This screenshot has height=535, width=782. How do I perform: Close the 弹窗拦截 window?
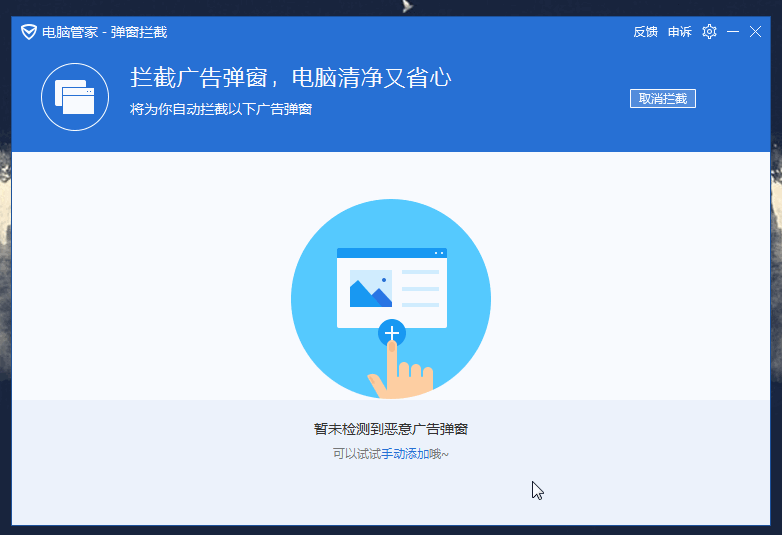pos(755,32)
